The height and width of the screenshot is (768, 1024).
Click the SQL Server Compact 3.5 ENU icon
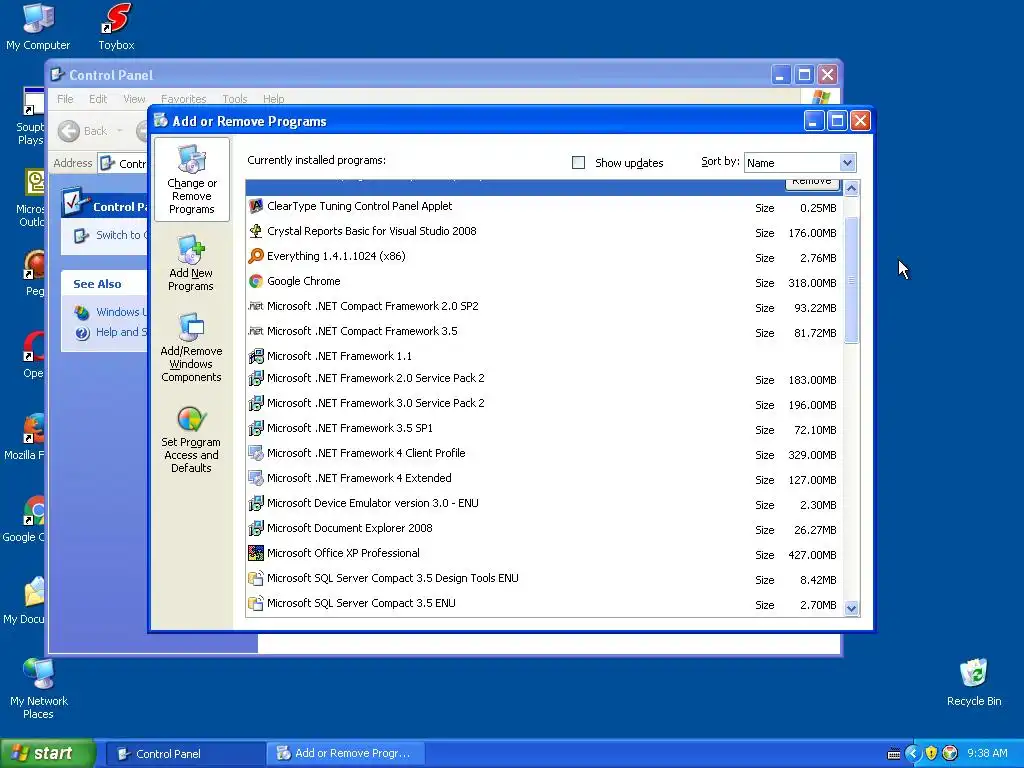[x=256, y=603]
